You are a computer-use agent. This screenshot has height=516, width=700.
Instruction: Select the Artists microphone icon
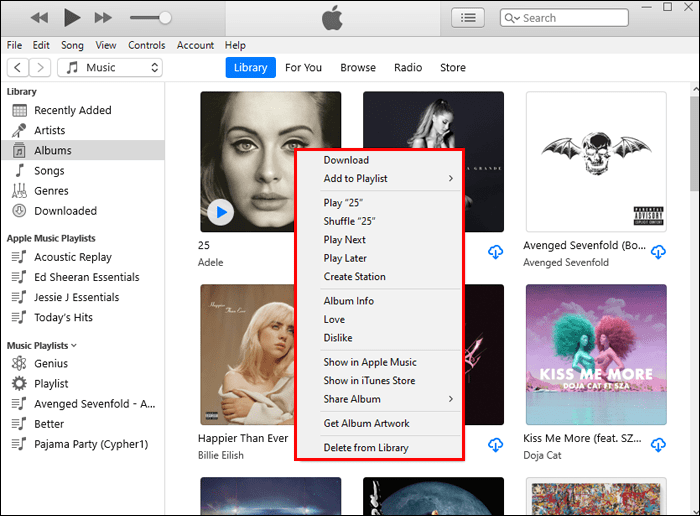[19, 130]
